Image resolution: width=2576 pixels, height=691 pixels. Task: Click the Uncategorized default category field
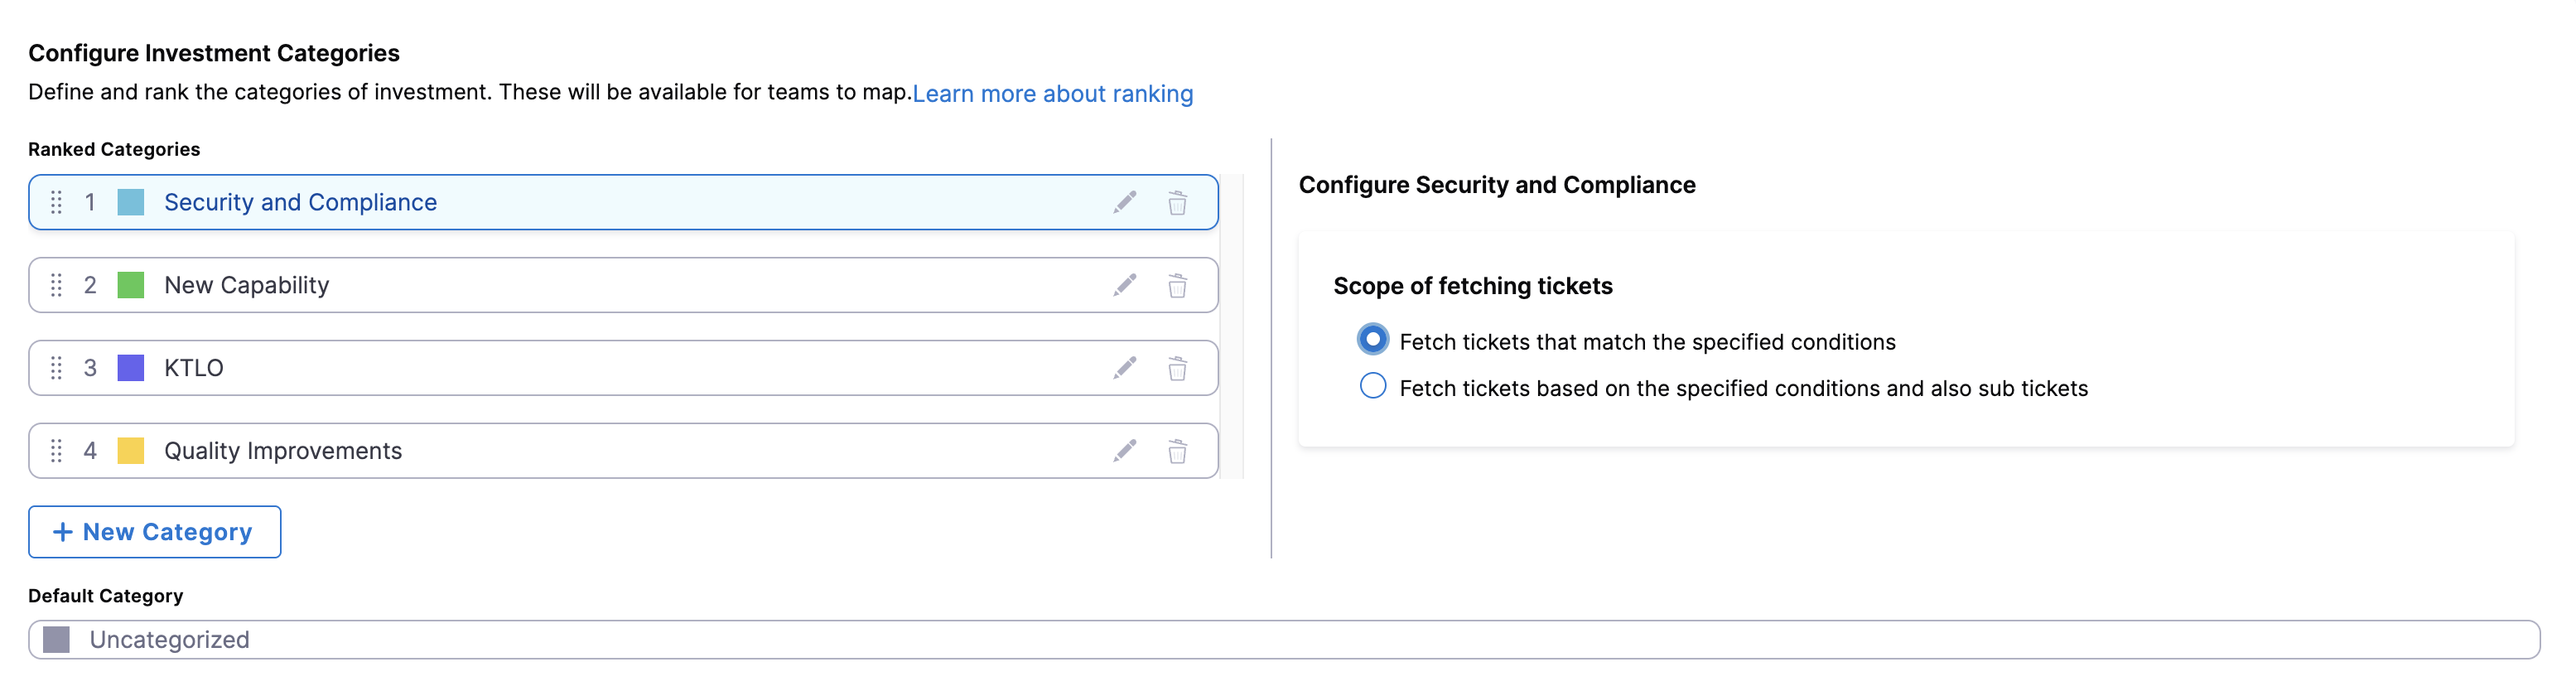pos(1284,640)
